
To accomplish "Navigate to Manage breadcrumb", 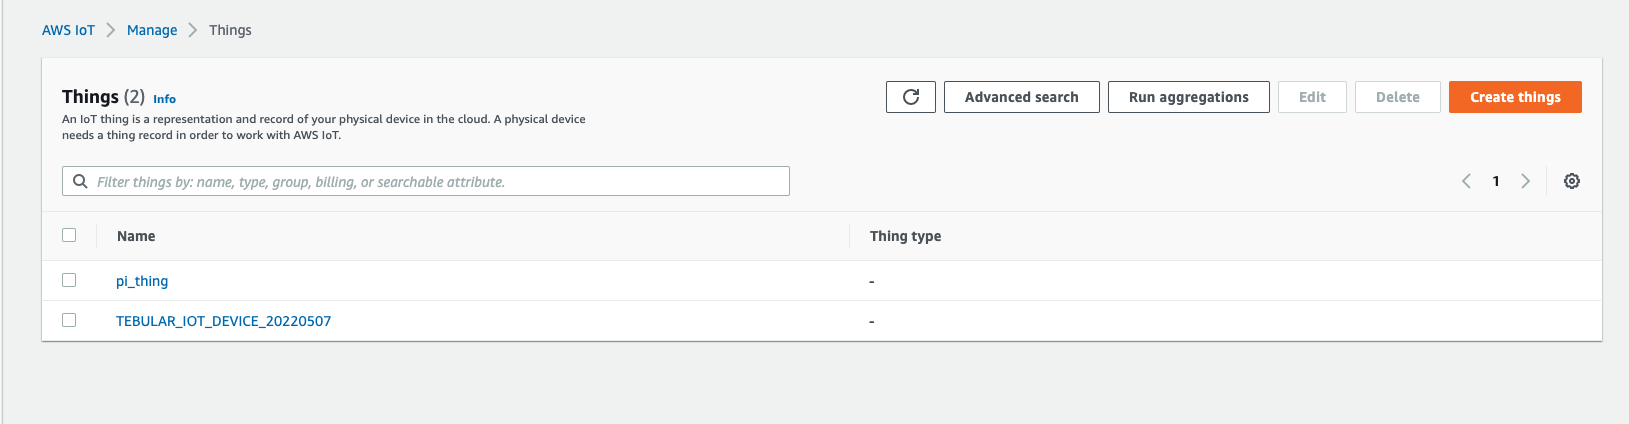I will tap(152, 30).
